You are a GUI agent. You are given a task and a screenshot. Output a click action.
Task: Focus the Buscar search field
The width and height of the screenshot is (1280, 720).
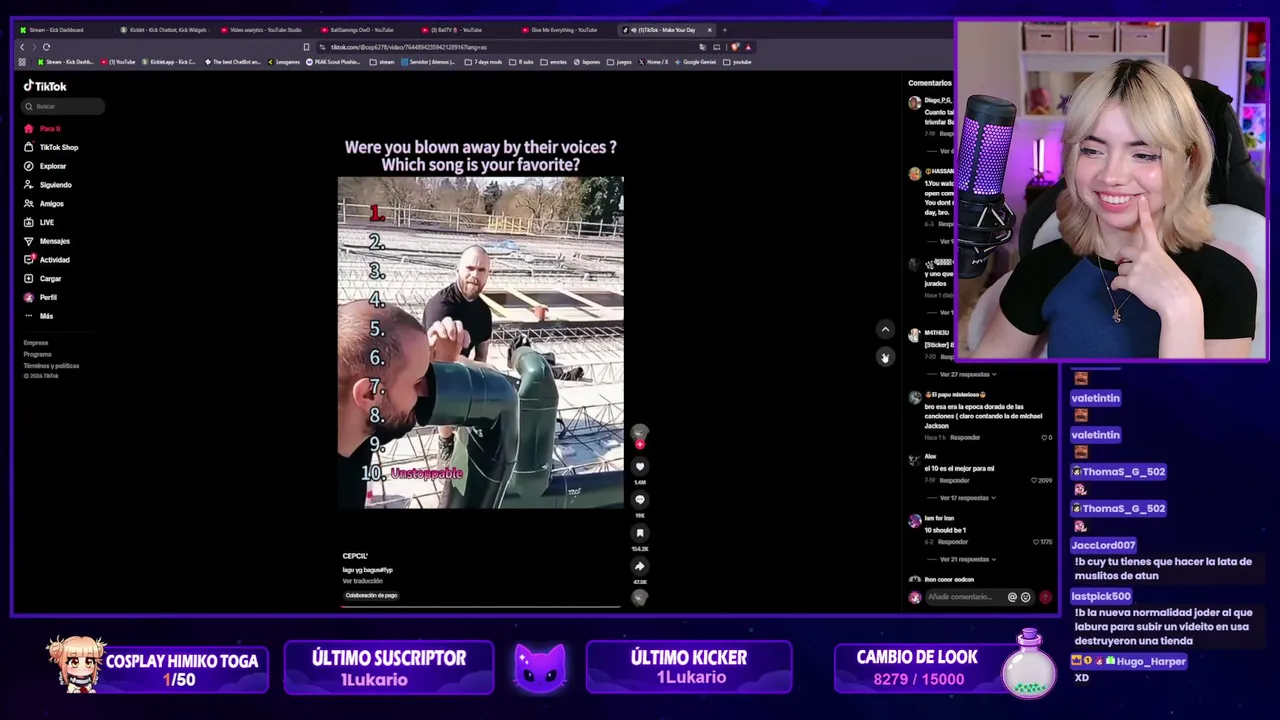pos(64,106)
